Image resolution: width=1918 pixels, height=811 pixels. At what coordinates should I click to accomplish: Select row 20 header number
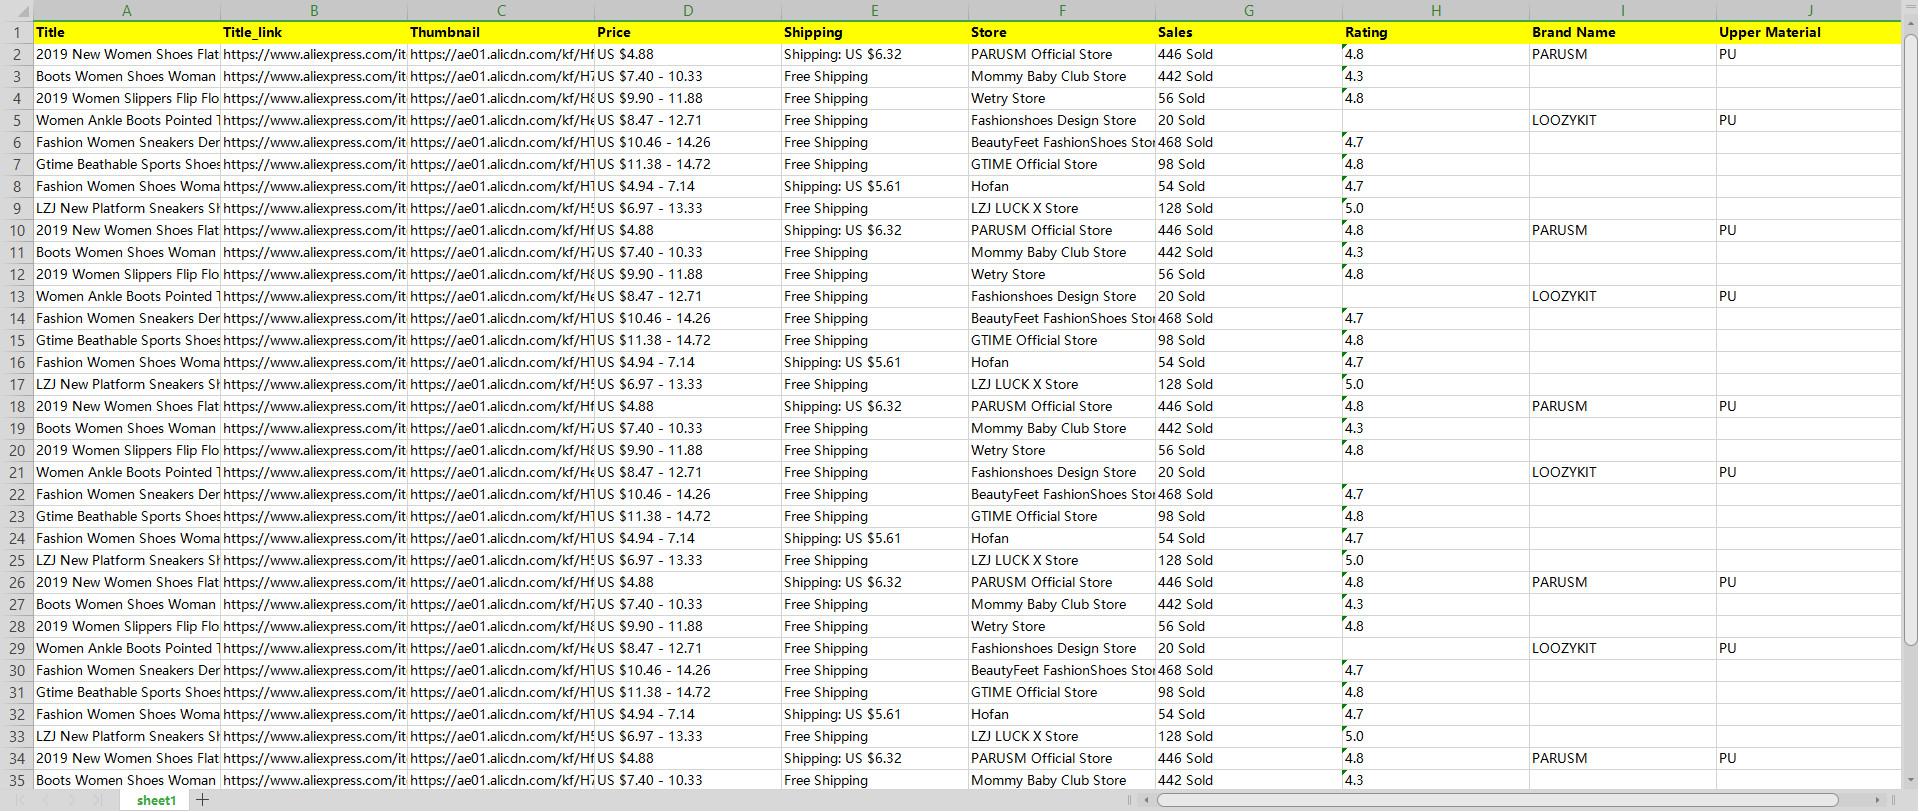17,450
